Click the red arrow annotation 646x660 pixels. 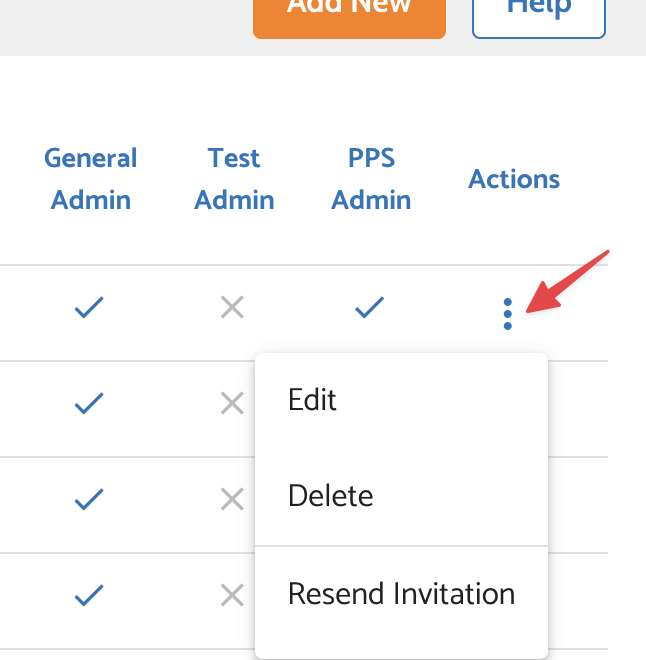570,282
